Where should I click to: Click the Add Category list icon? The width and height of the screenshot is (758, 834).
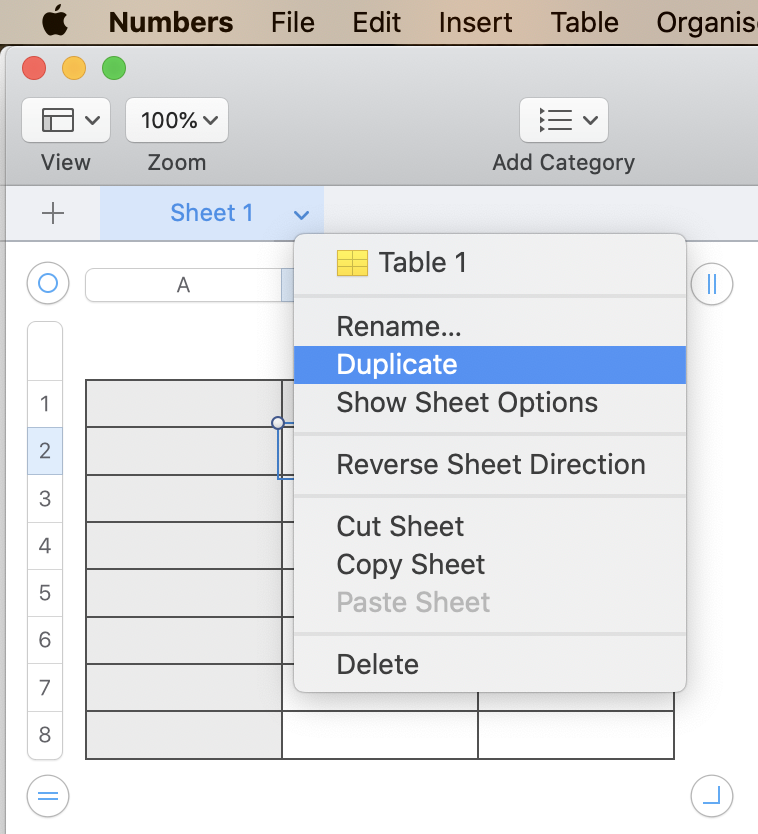(554, 121)
